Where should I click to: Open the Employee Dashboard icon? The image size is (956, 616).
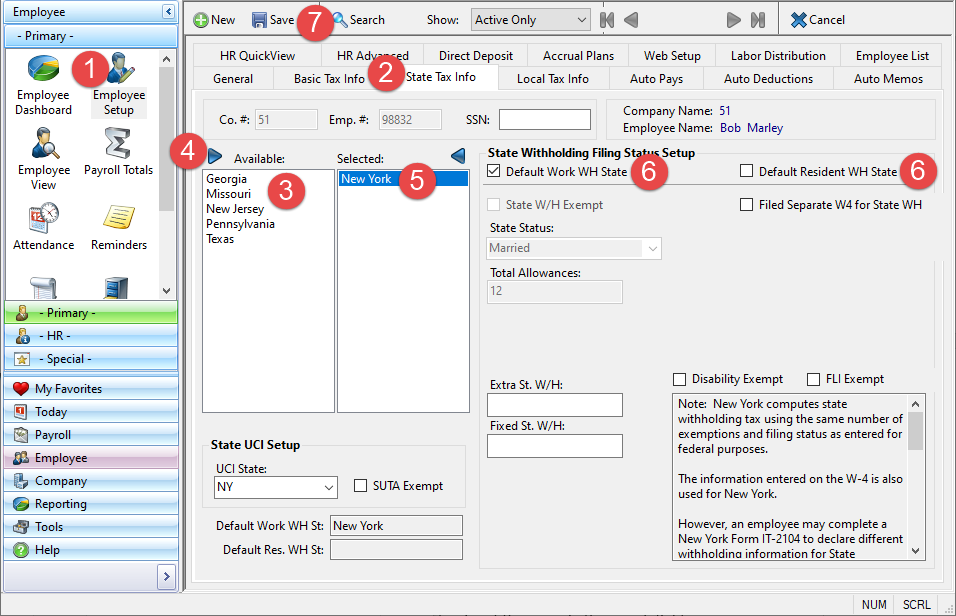pos(43,85)
